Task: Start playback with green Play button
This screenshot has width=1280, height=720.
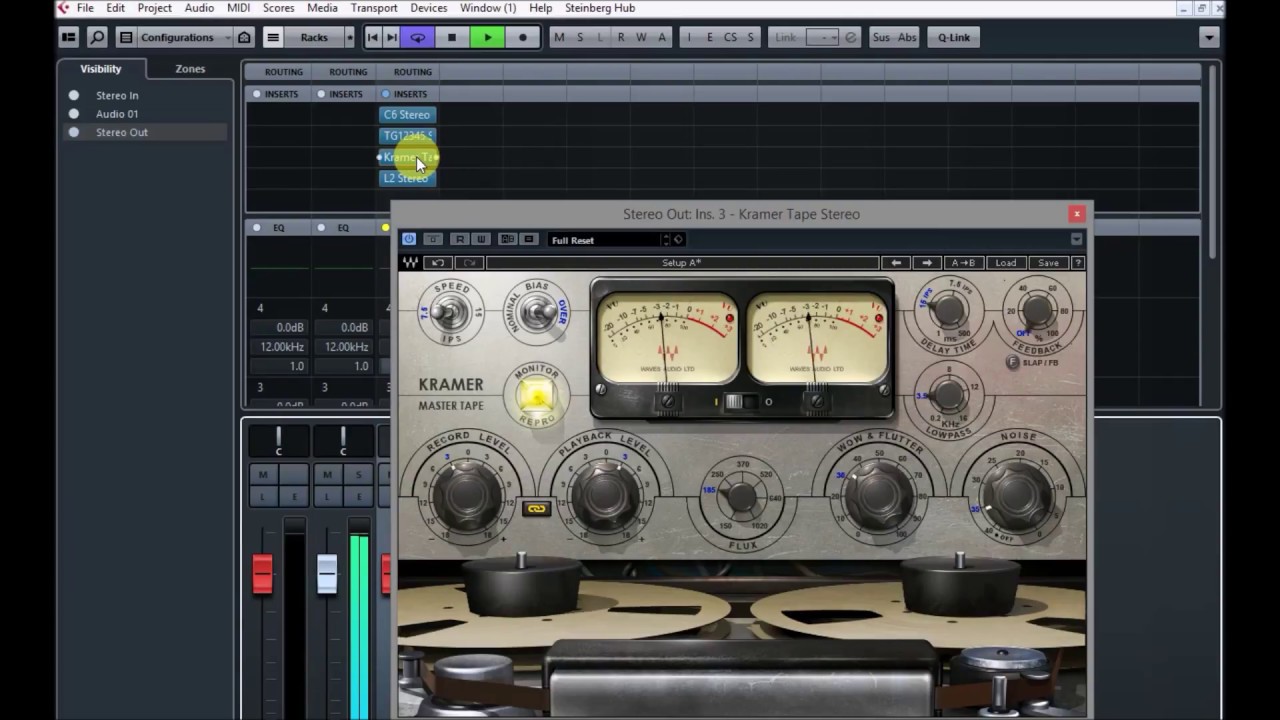Action: pos(487,37)
